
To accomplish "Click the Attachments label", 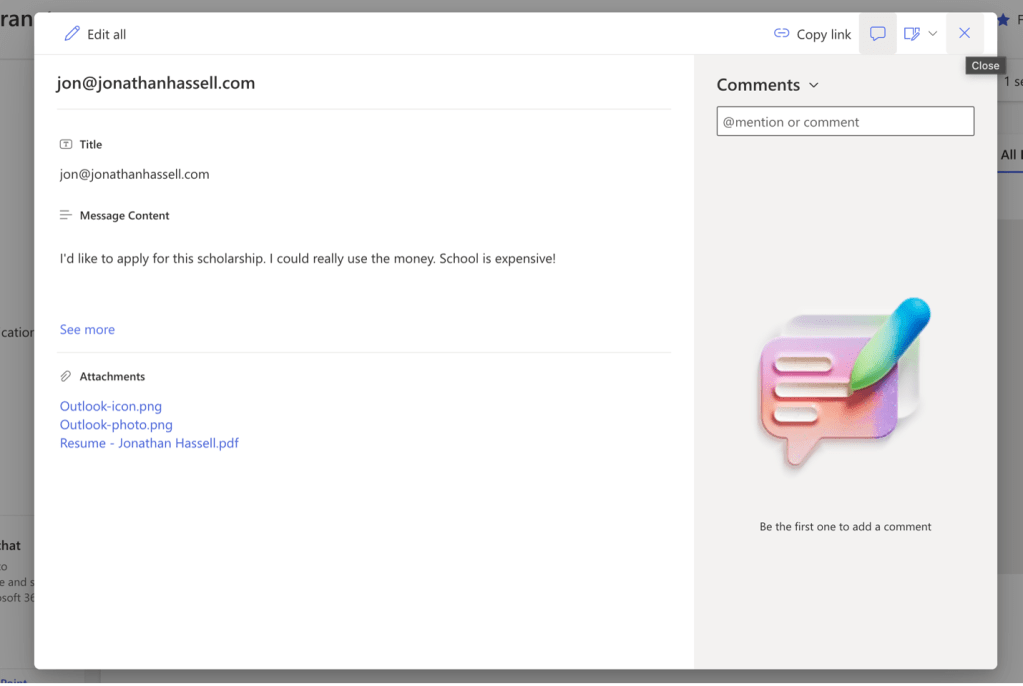I will [112, 377].
